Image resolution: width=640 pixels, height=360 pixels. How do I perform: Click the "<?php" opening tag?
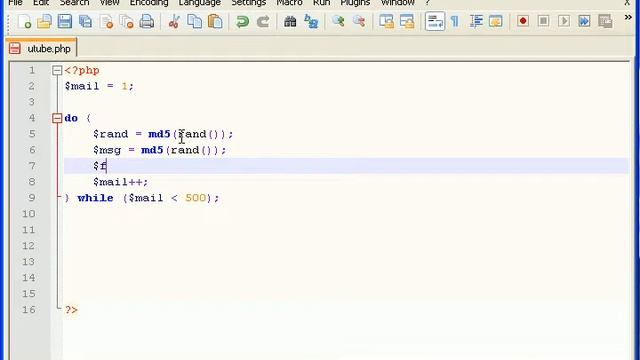(82, 71)
